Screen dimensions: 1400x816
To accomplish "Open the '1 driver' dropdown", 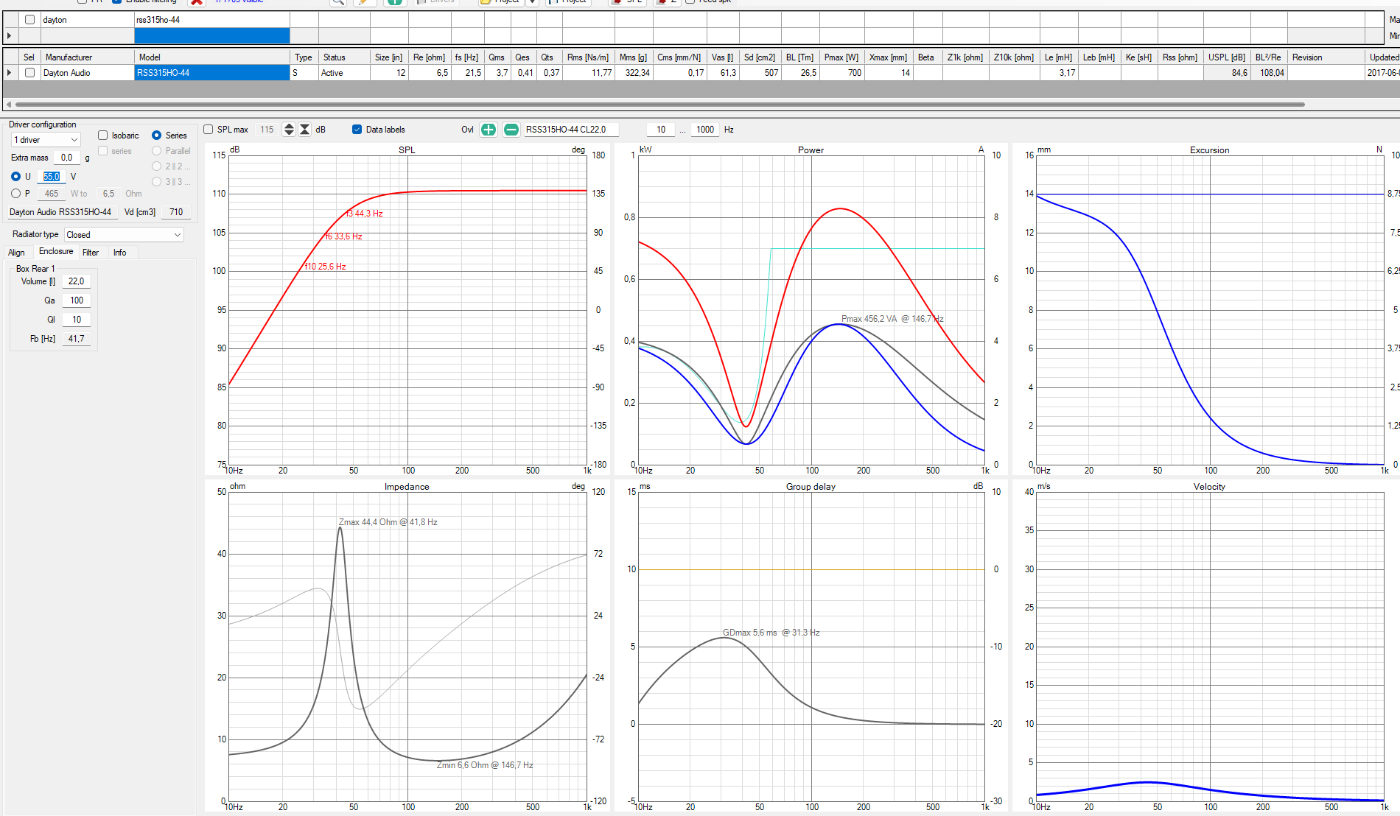I will tap(44, 140).
